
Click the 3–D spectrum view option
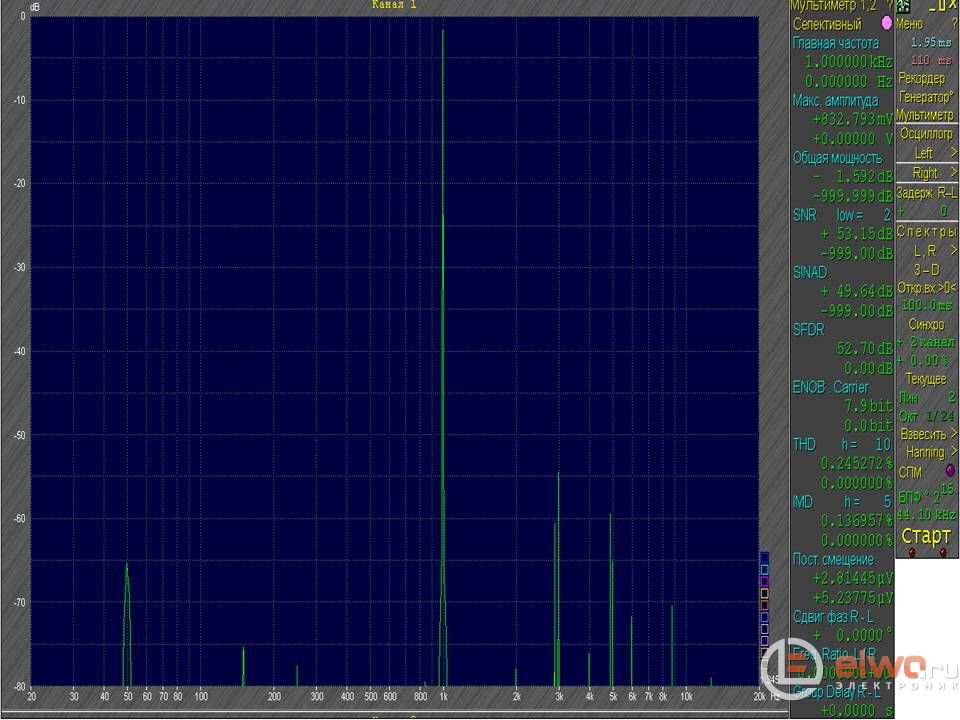[926, 269]
